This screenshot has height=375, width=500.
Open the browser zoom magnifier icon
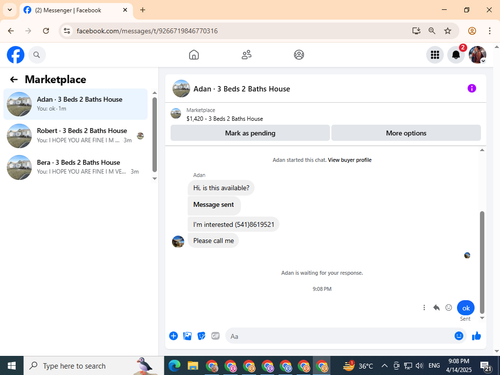tap(432, 31)
